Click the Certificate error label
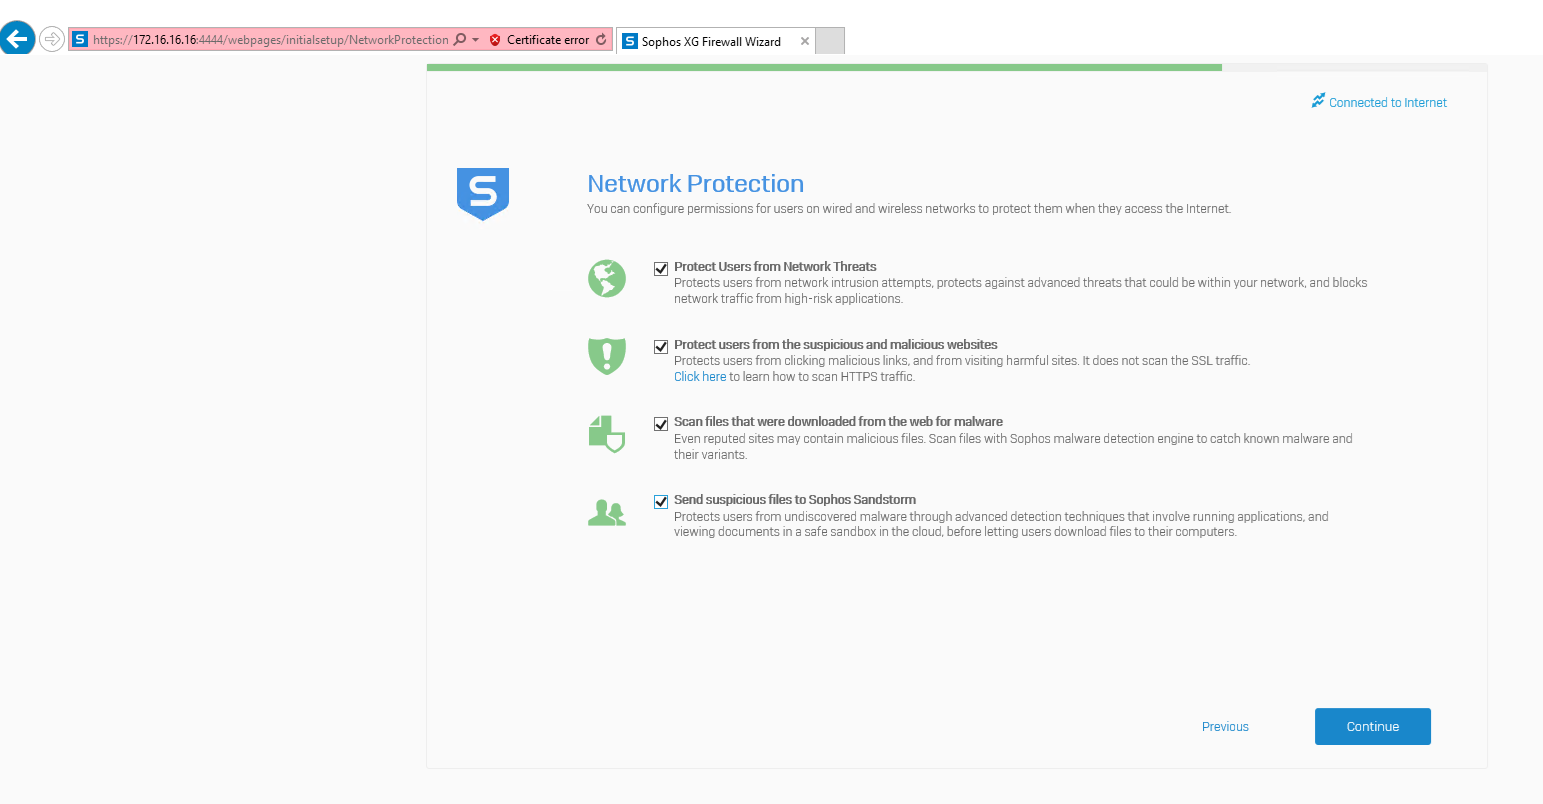The height and width of the screenshot is (804, 1543). click(548, 40)
